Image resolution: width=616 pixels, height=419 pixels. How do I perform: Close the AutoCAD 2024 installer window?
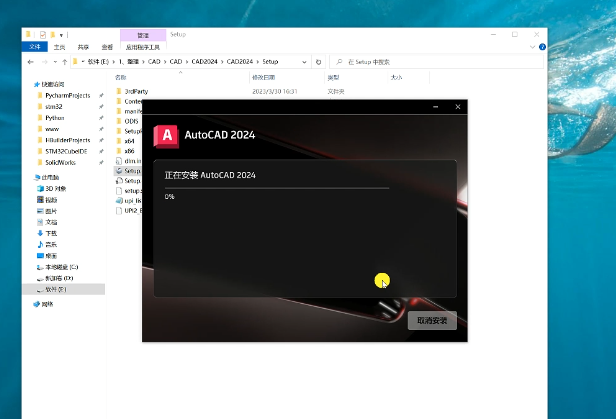[458, 107]
